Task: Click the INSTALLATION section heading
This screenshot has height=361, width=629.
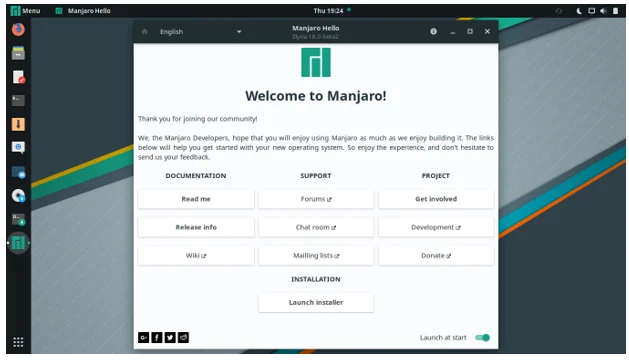Action: [316, 279]
